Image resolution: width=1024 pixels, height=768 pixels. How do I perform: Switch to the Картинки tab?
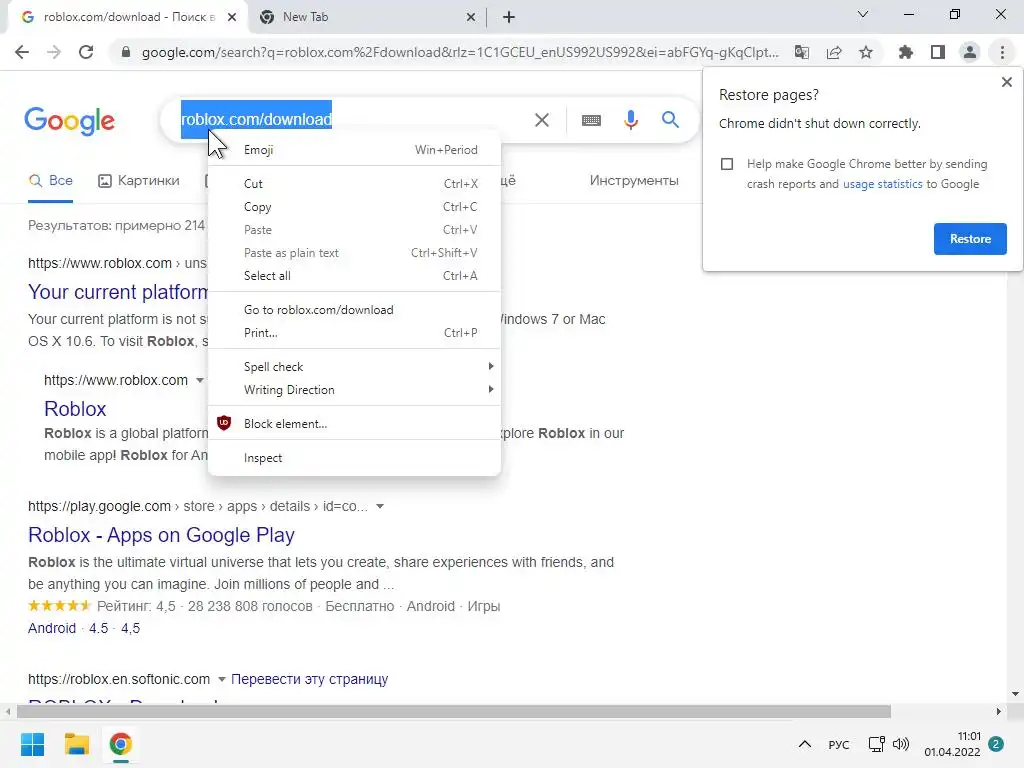(x=138, y=181)
